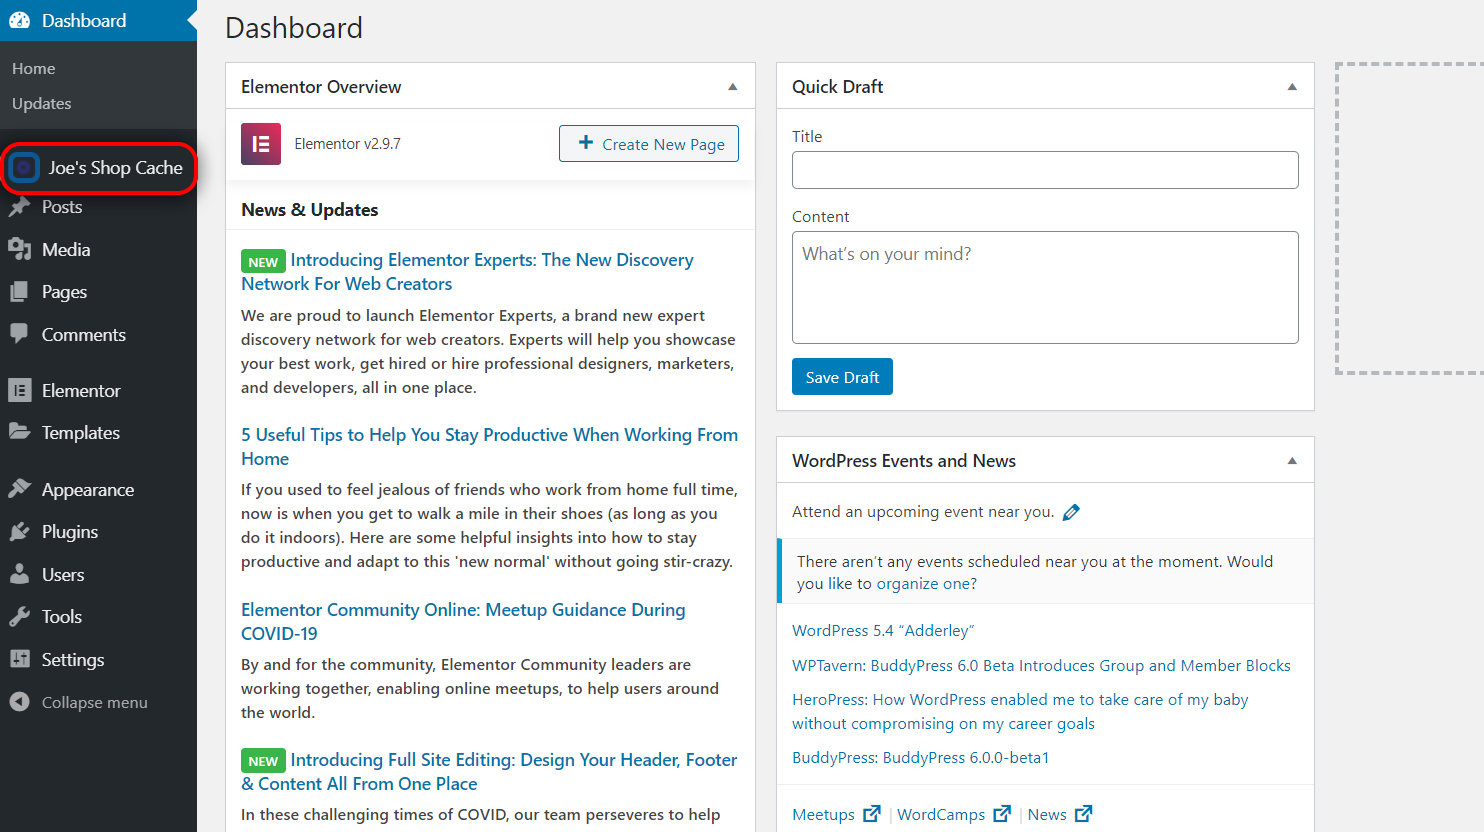The image size is (1484, 832).
Task: Click the Collapse menu arrow icon
Action: click(x=20, y=702)
